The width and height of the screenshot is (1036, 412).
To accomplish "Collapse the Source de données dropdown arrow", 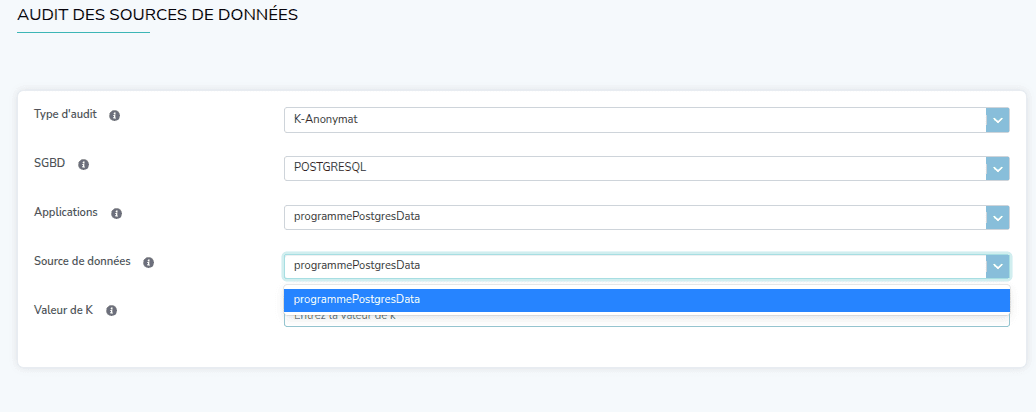I will pyautogui.click(x=997, y=266).
